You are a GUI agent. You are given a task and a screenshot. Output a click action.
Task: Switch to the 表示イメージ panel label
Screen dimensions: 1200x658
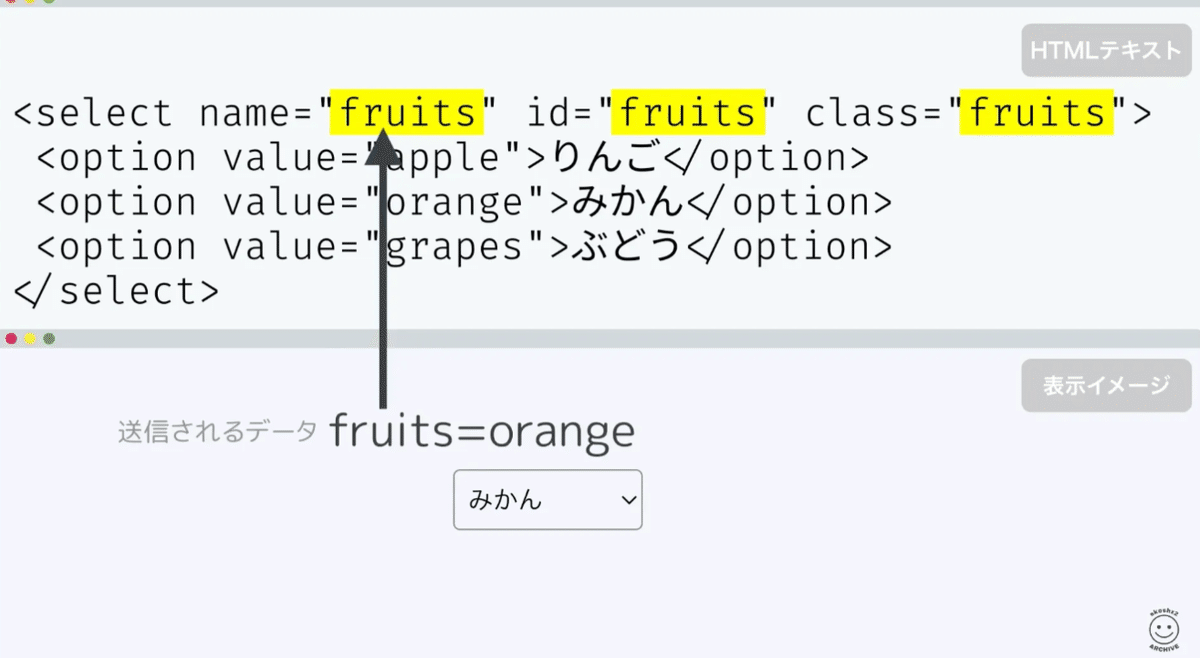(1105, 385)
